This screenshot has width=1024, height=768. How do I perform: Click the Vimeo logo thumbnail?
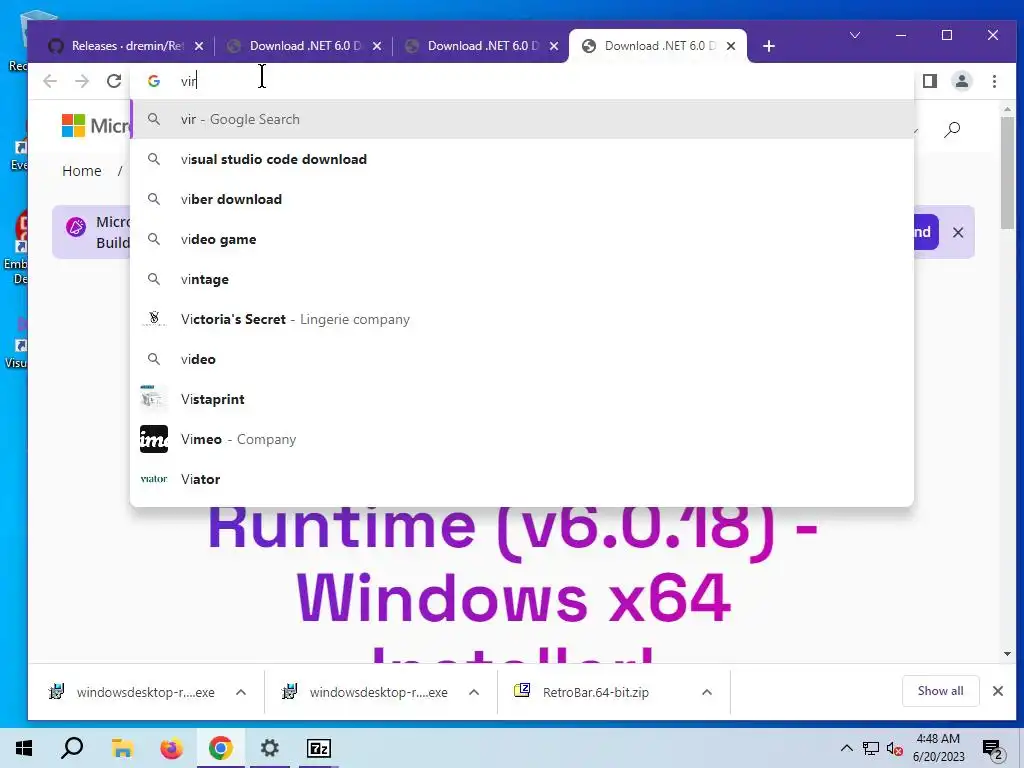click(x=154, y=439)
